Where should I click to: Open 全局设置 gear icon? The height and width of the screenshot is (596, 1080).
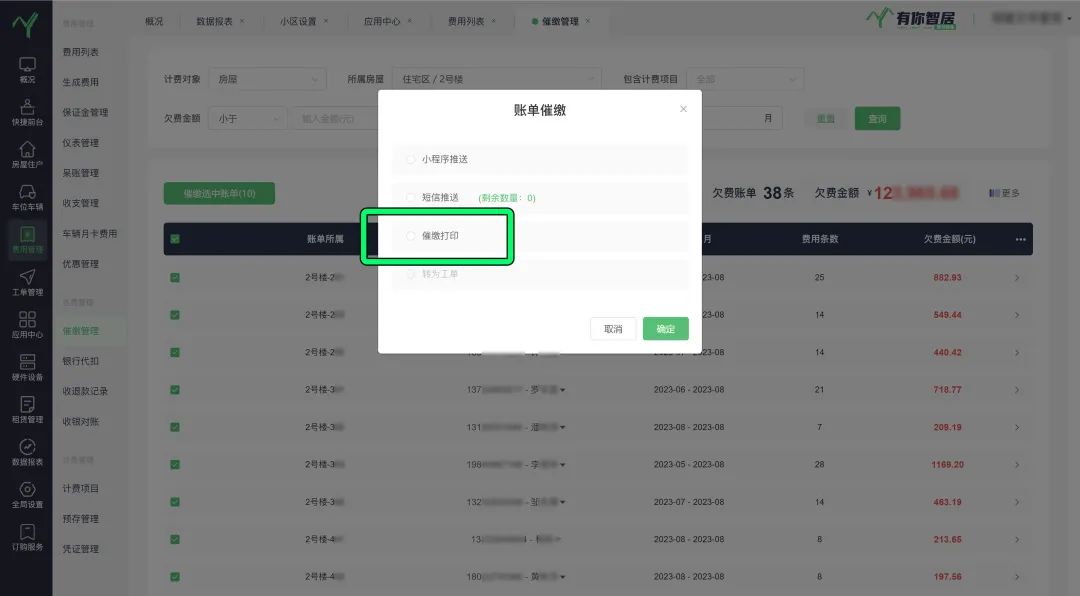coord(27,495)
